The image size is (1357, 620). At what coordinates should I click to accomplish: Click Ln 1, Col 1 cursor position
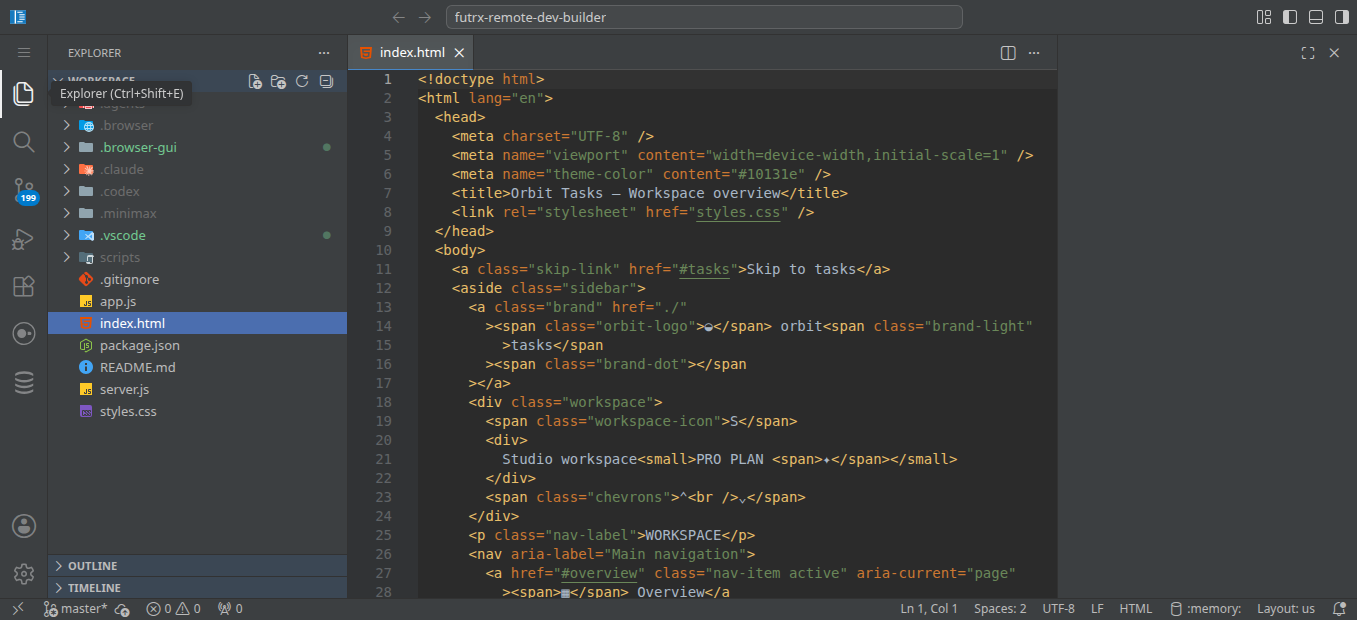[929, 608]
